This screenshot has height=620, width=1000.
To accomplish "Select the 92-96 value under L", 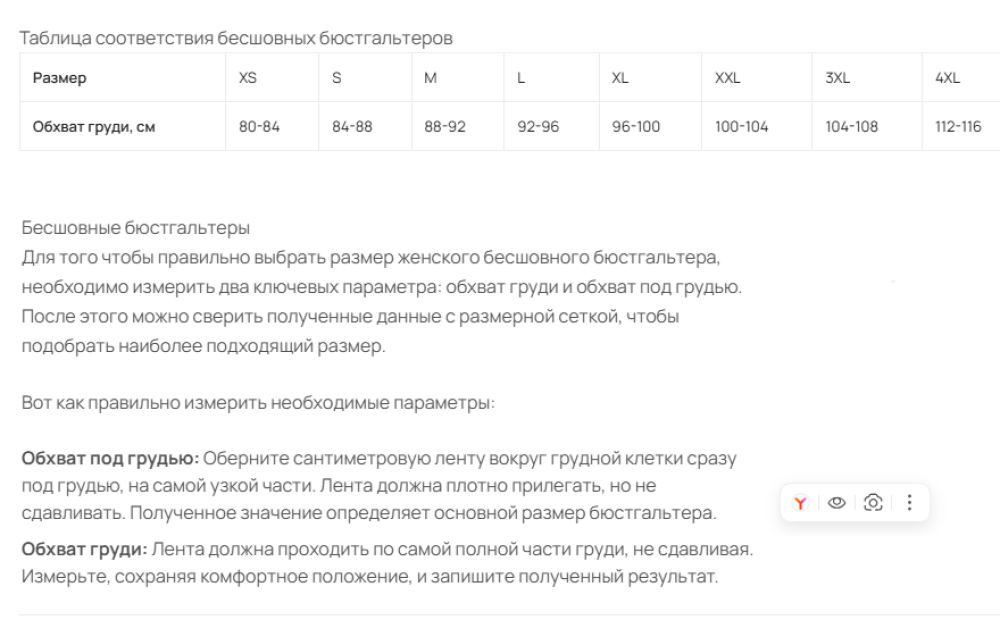I will [552, 126].
